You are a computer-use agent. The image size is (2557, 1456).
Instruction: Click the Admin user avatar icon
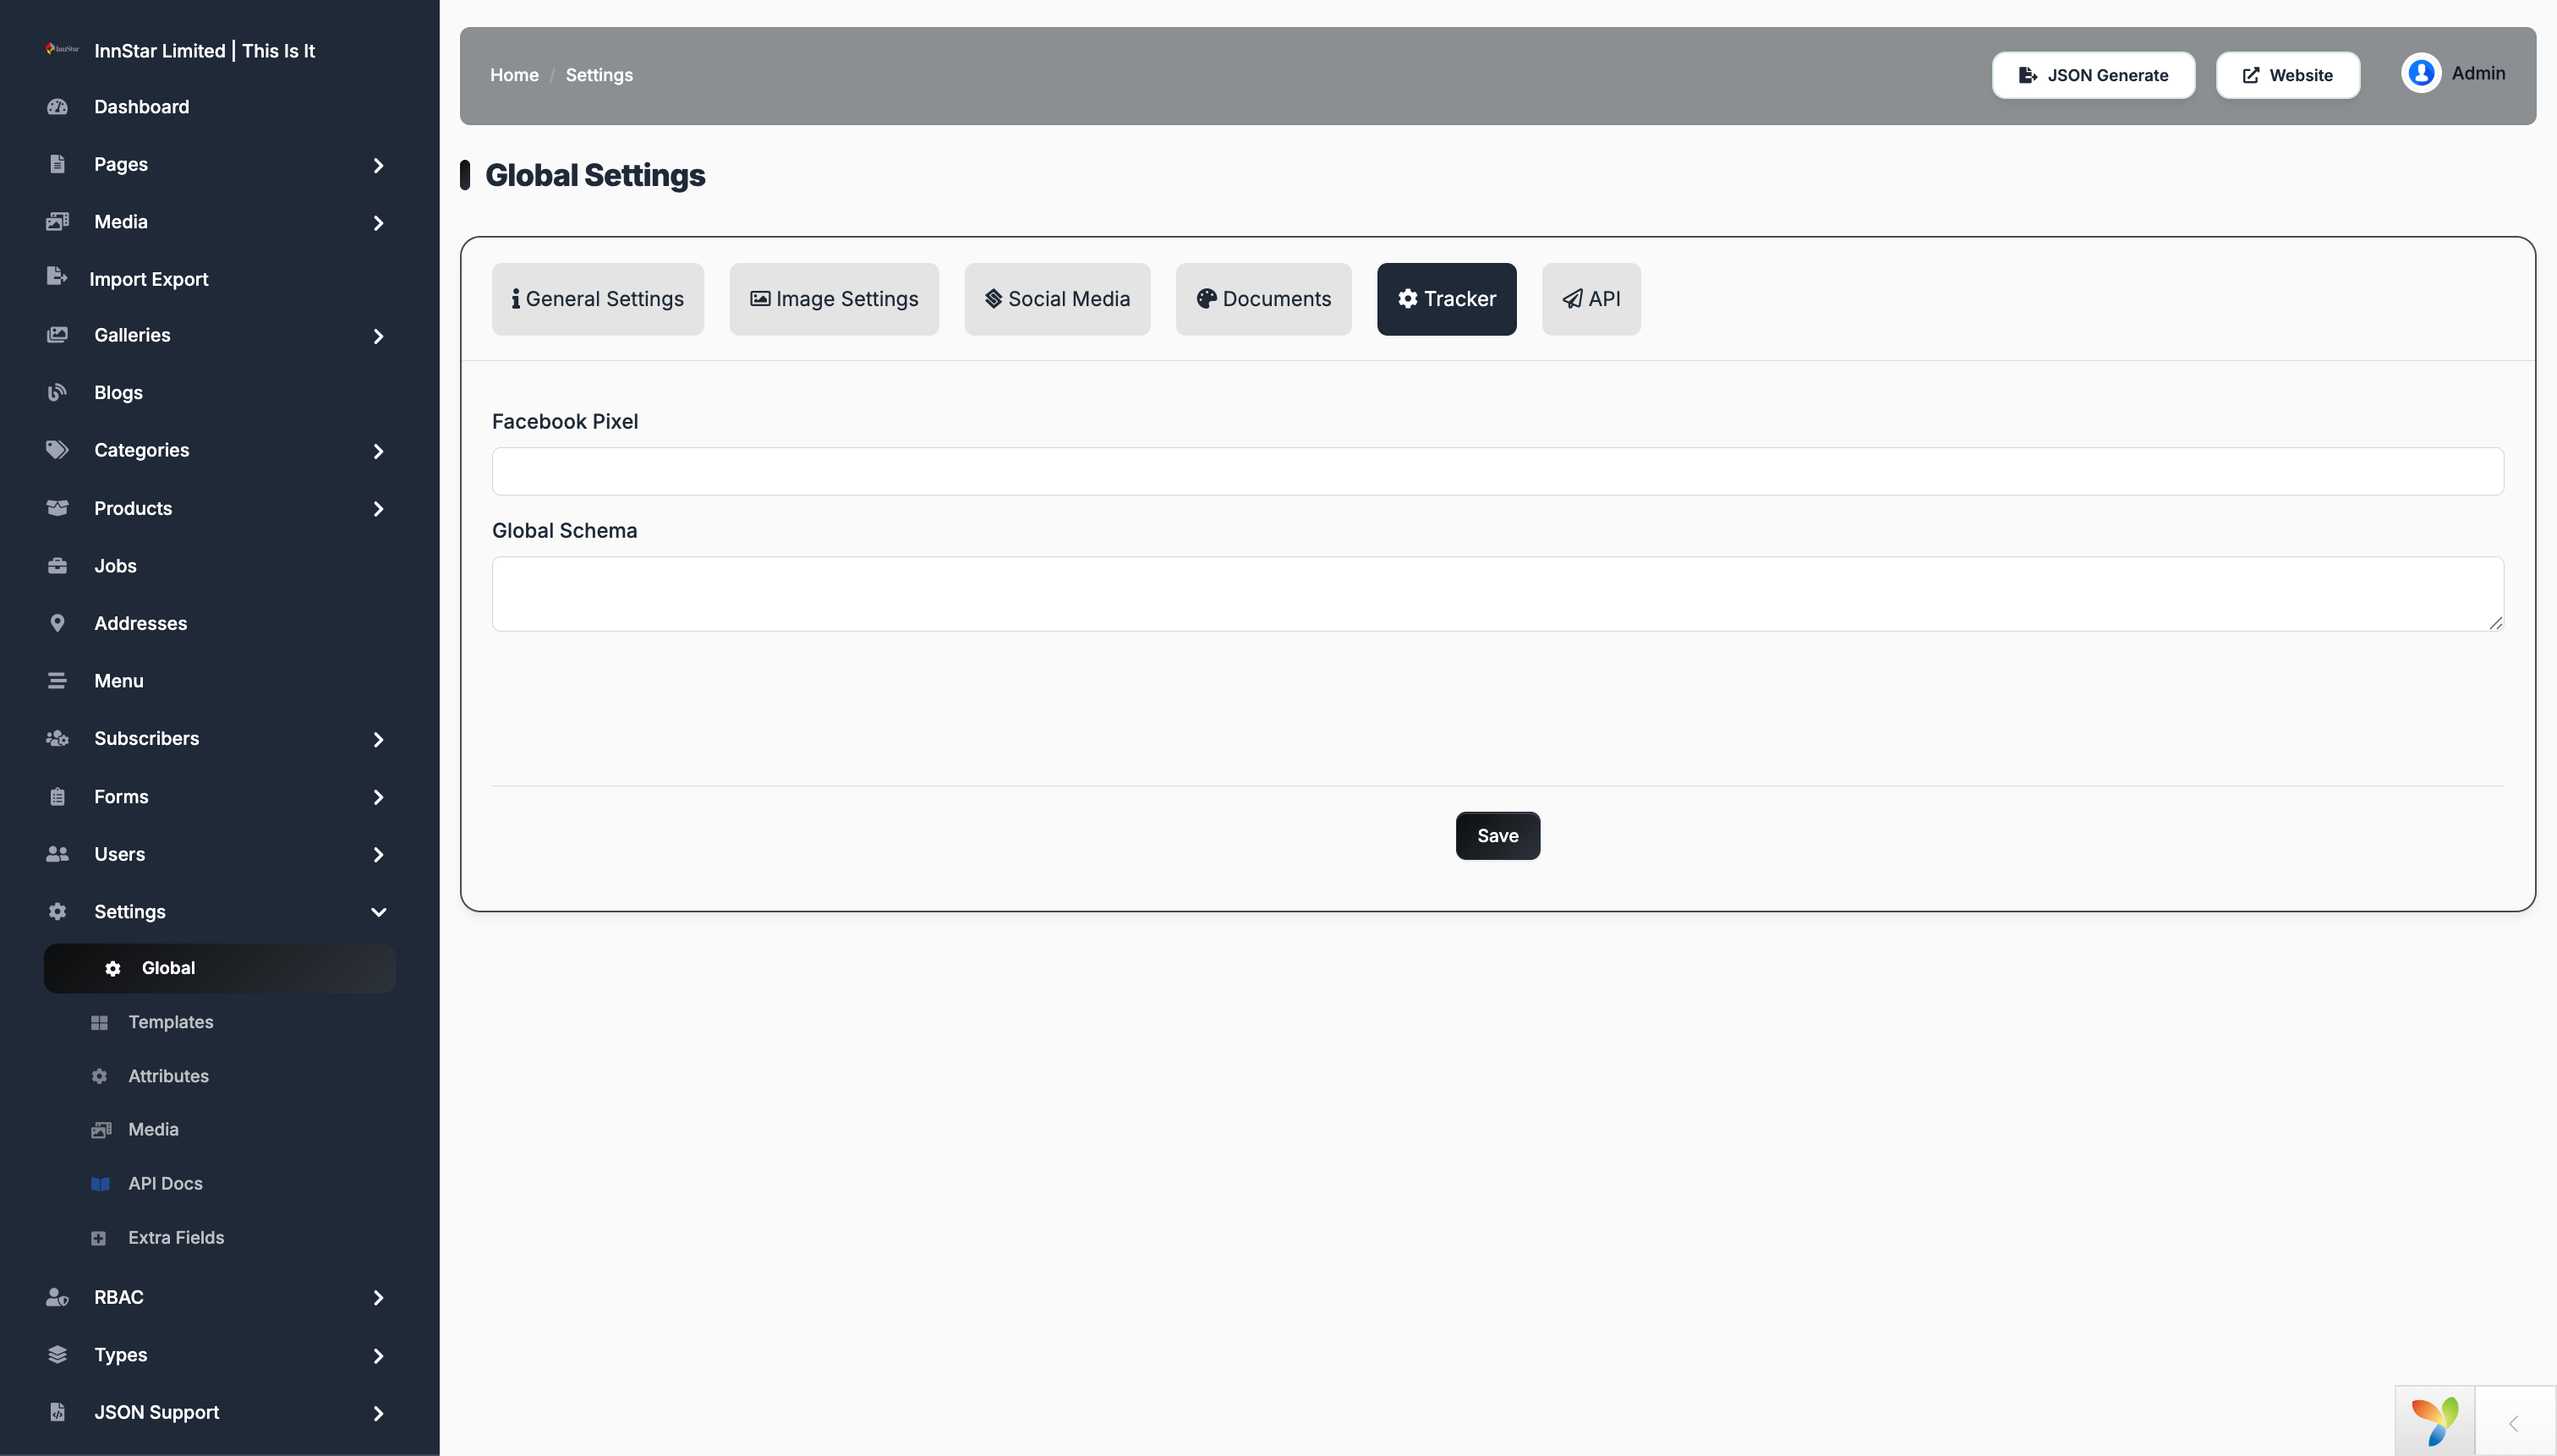2421,73
